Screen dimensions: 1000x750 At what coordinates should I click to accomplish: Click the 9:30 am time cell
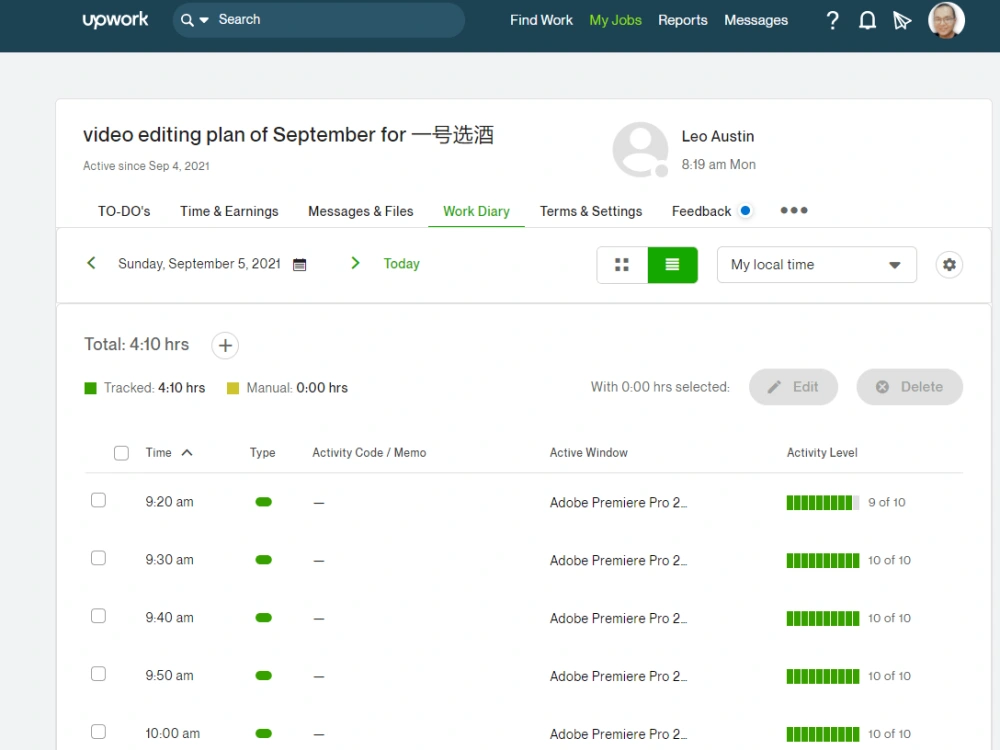(169, 560)
